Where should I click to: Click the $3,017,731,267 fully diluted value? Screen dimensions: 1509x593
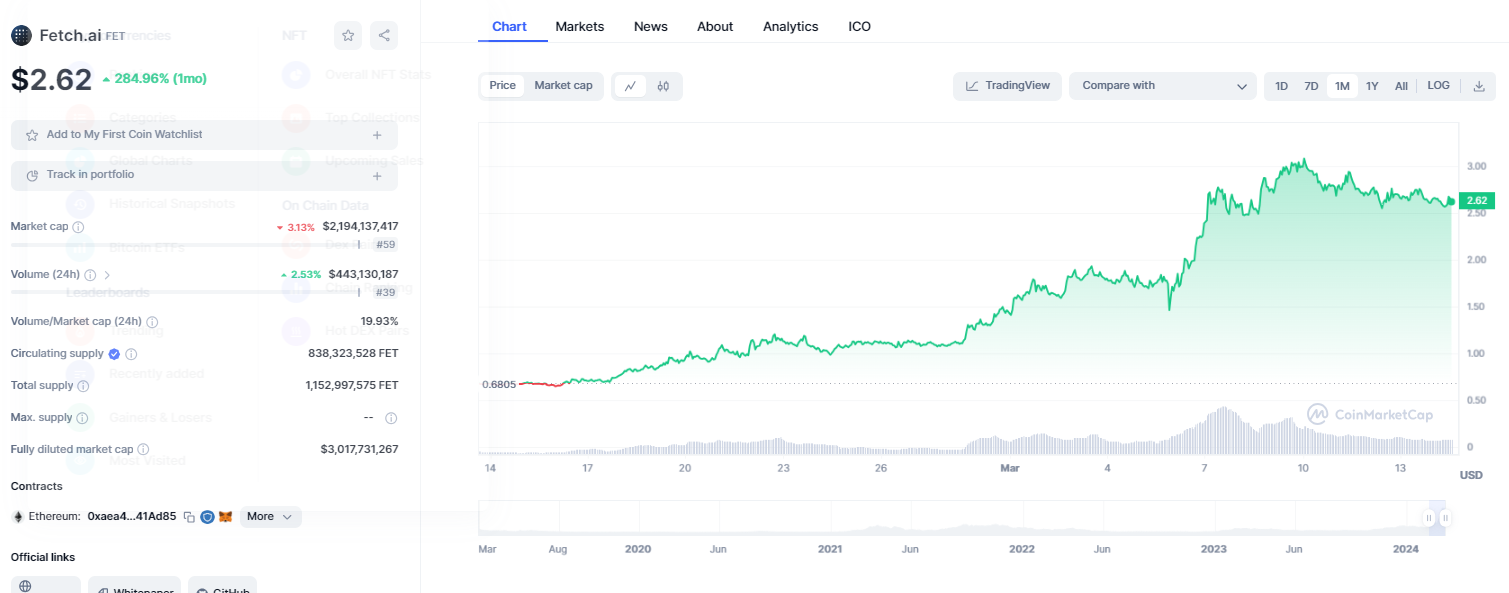(359, 450)
